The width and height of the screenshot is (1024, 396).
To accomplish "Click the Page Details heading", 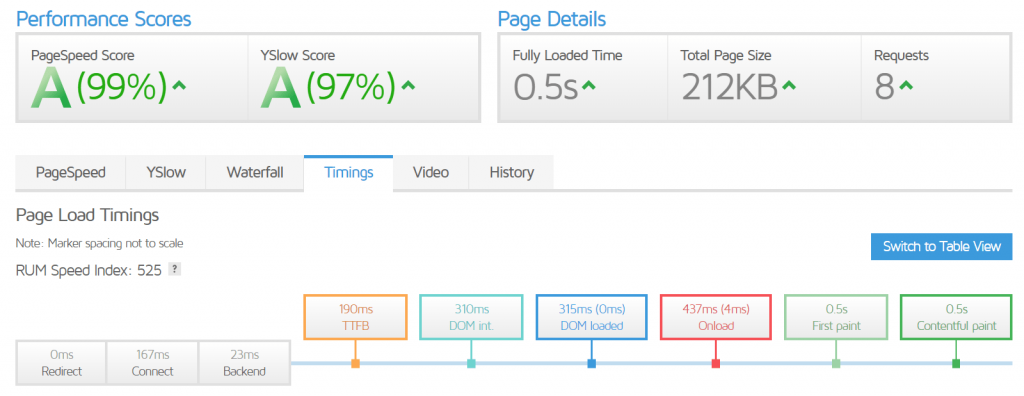I will point(552,19).
